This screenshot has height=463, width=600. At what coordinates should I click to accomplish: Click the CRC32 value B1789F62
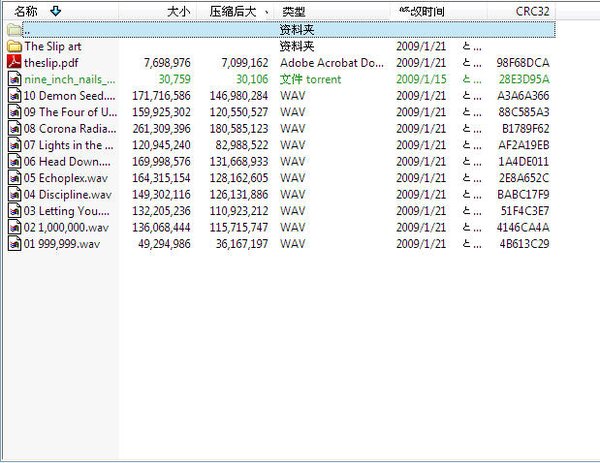coord(526,129)
